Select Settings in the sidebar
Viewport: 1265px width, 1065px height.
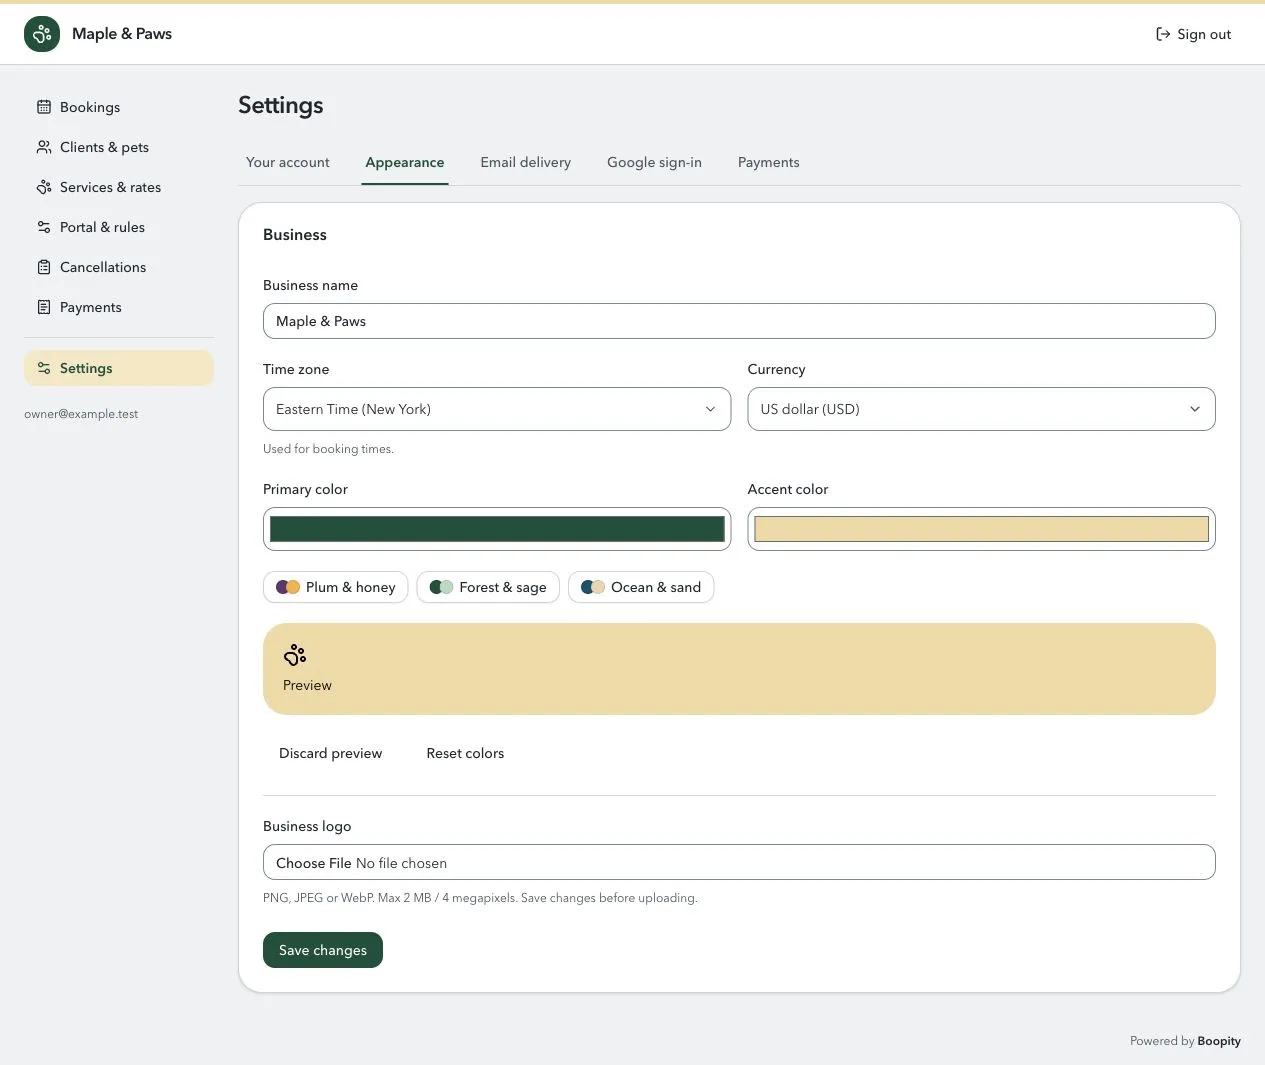coord(119,368)
